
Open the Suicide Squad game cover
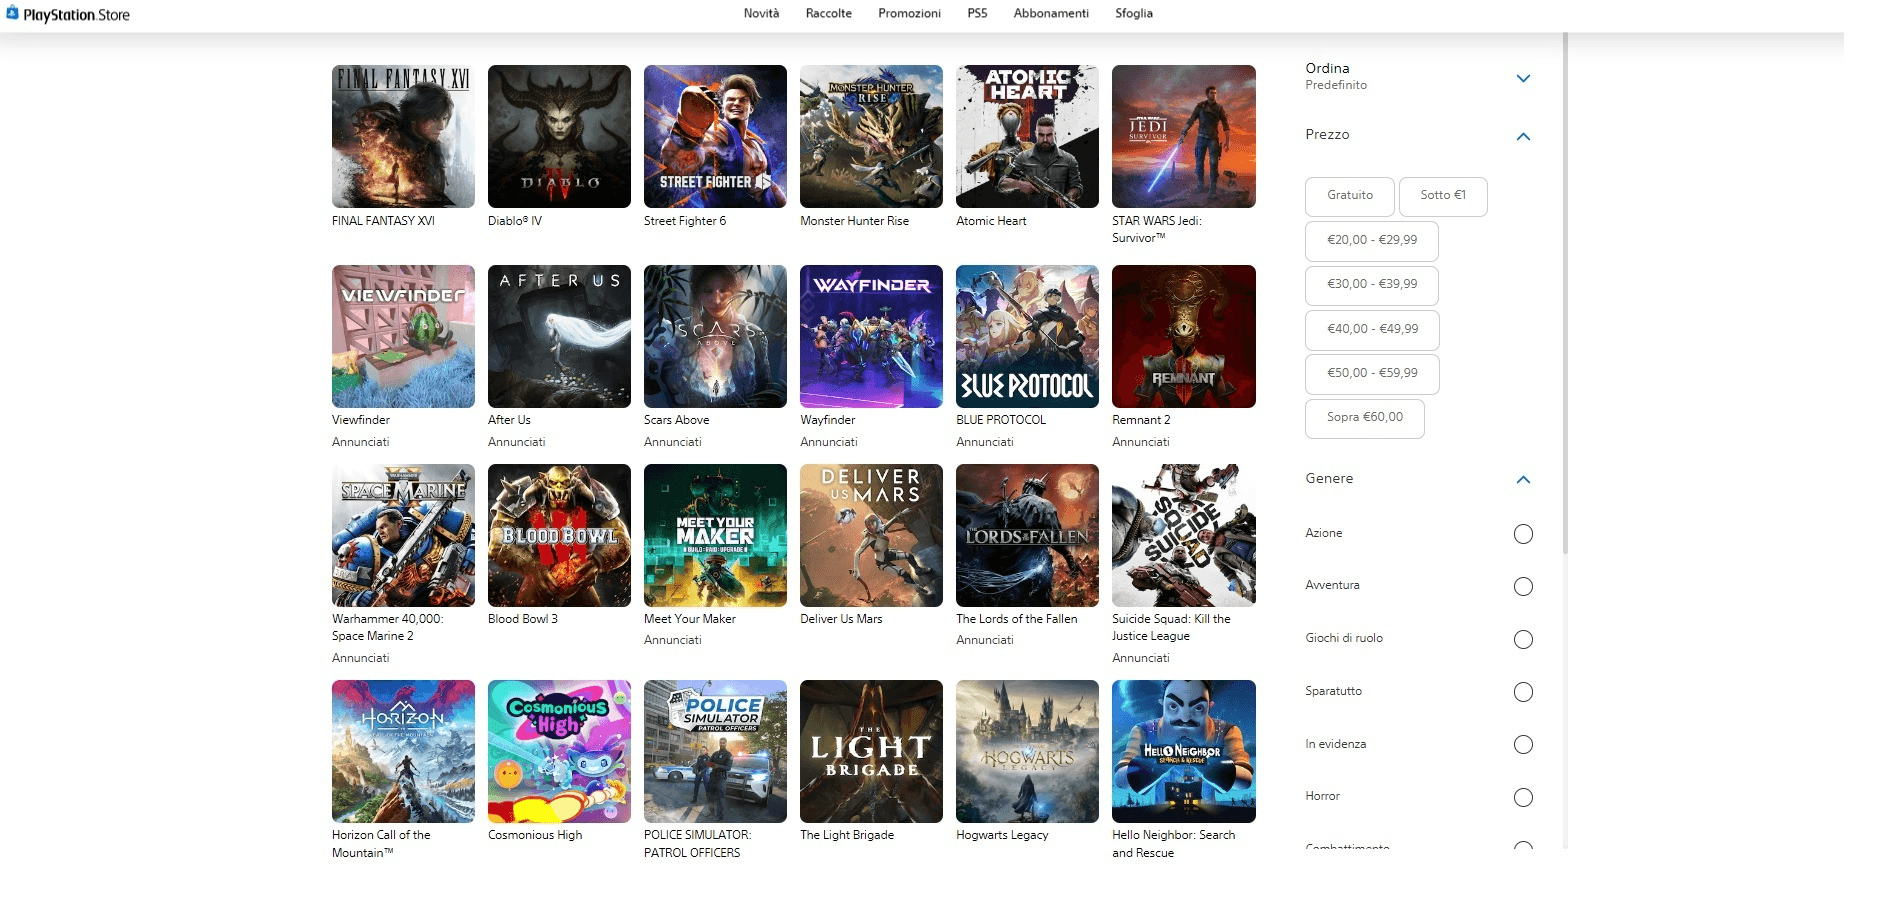pyautogui.click(x=1183, y=535)
